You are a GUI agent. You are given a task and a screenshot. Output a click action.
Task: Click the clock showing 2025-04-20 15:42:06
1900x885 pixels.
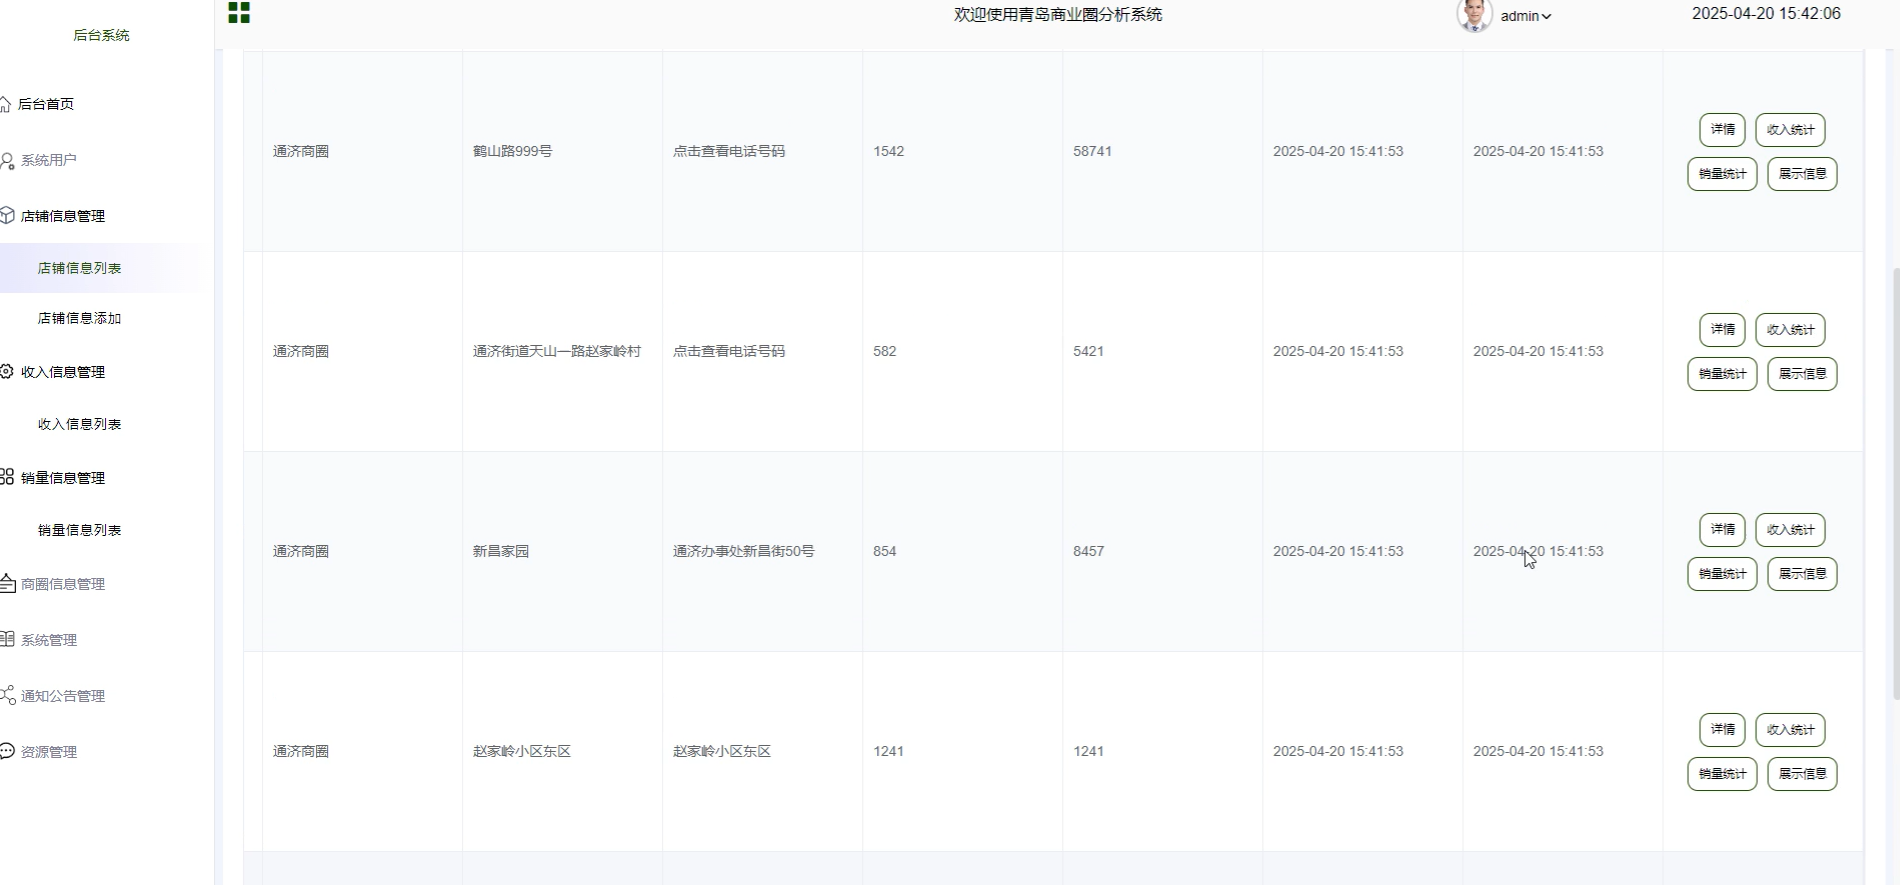coord(1766,14)
